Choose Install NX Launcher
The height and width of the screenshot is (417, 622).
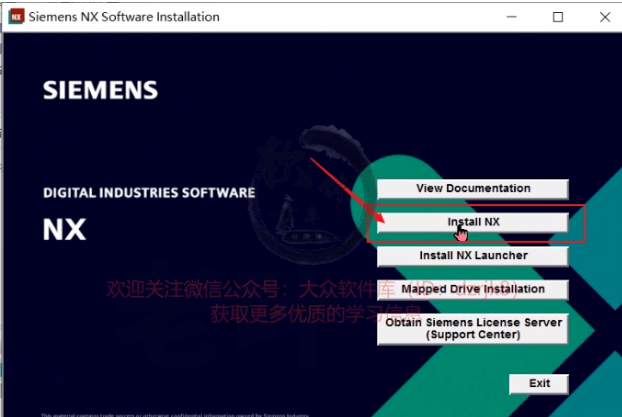coord(472,256)
